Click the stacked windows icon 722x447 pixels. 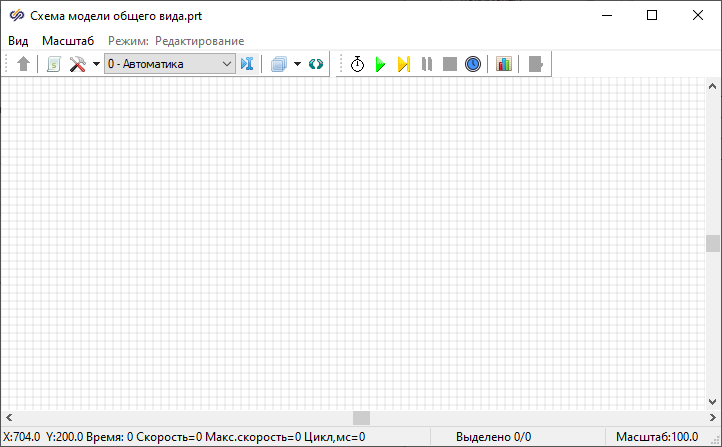pos(279,64)
